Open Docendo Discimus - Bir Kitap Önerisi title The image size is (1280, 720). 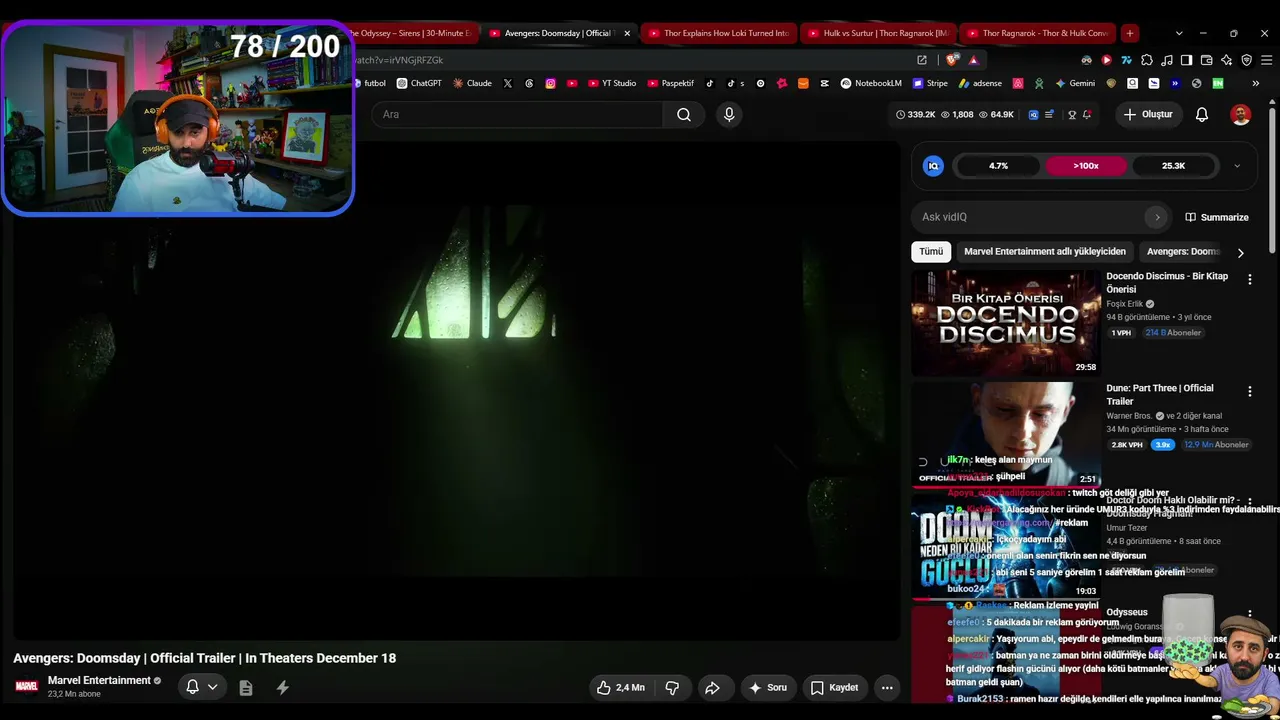click(x=1167, y=283)
